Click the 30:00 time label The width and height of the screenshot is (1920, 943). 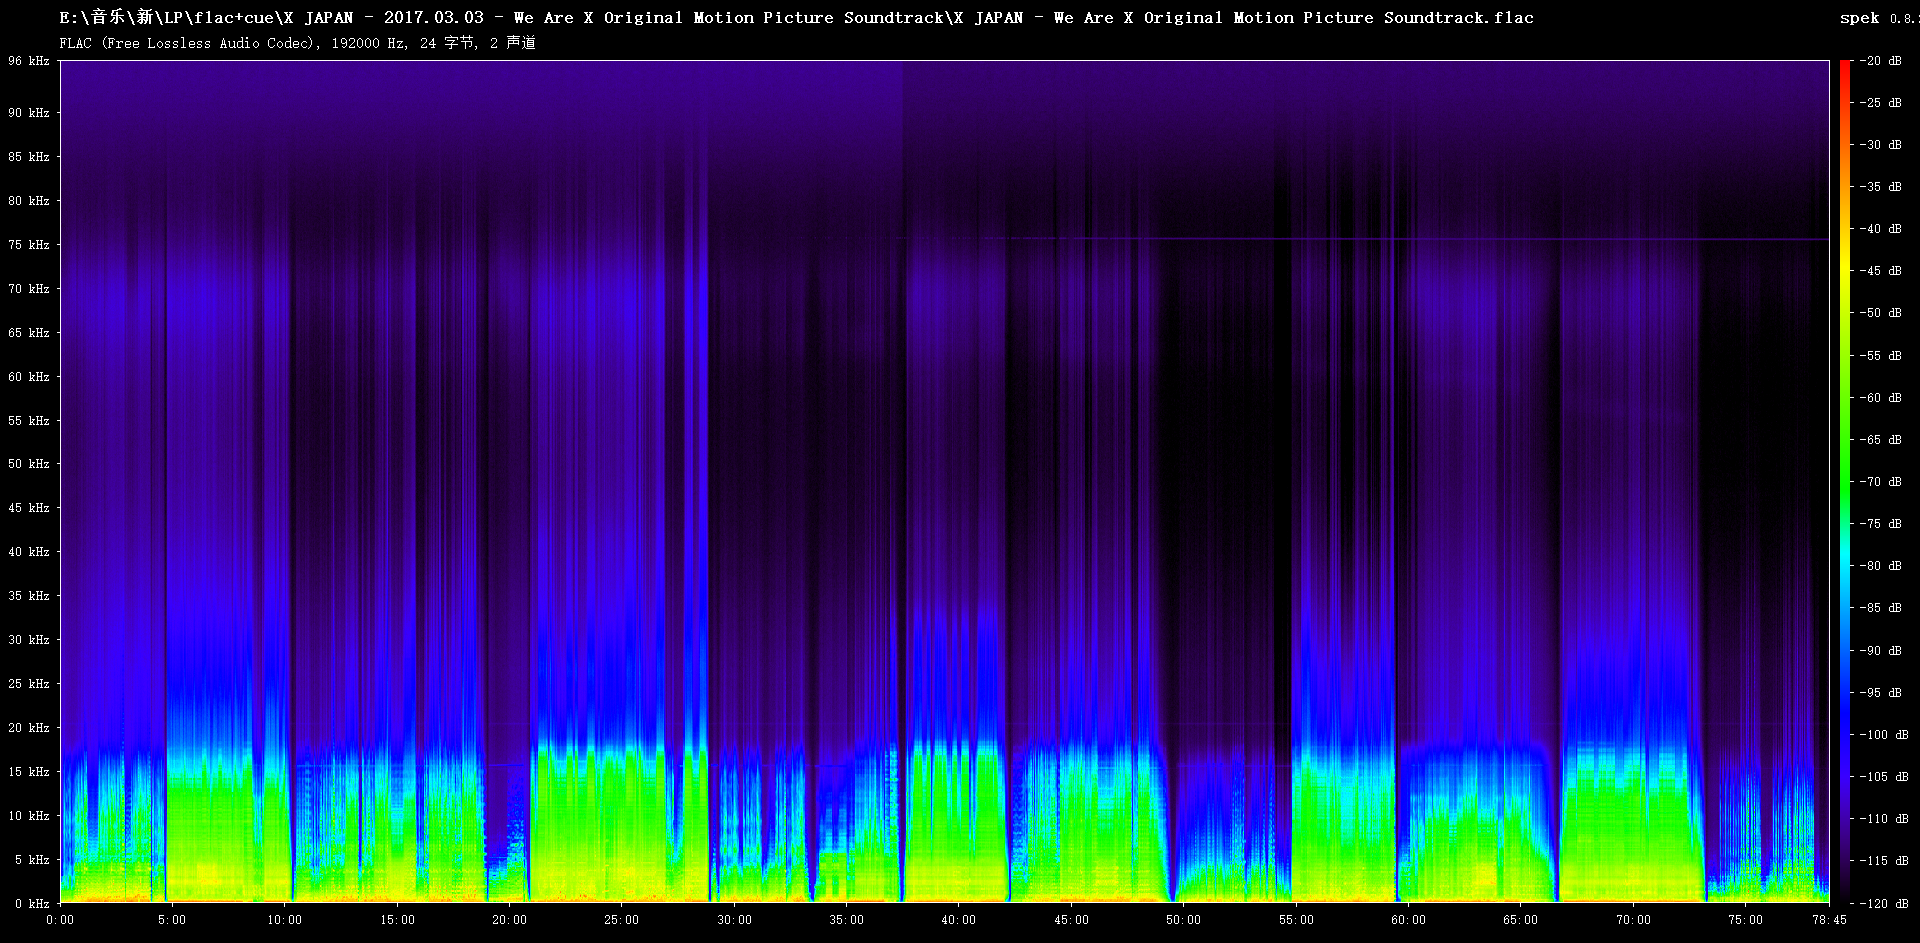click(x=734, y=920)
